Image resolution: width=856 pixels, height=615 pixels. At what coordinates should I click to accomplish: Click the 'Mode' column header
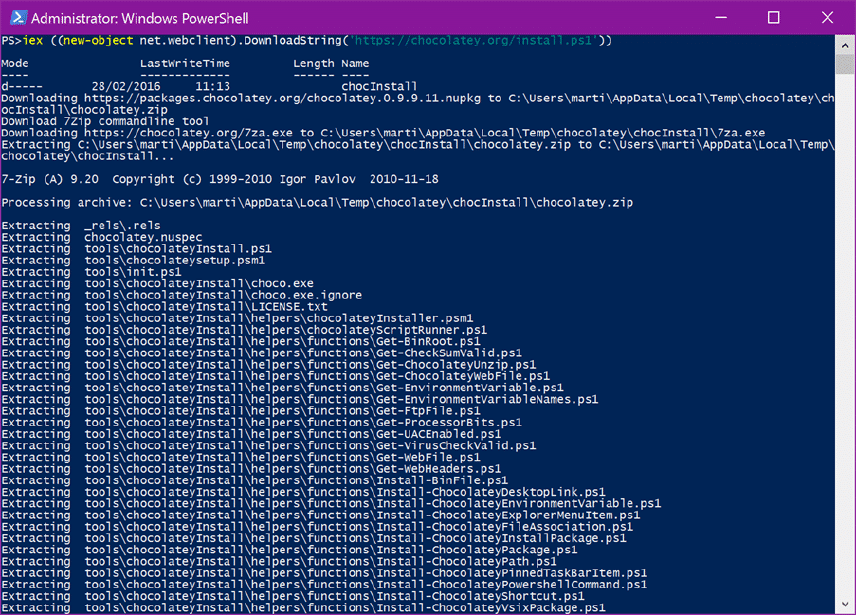pos(15,63)
